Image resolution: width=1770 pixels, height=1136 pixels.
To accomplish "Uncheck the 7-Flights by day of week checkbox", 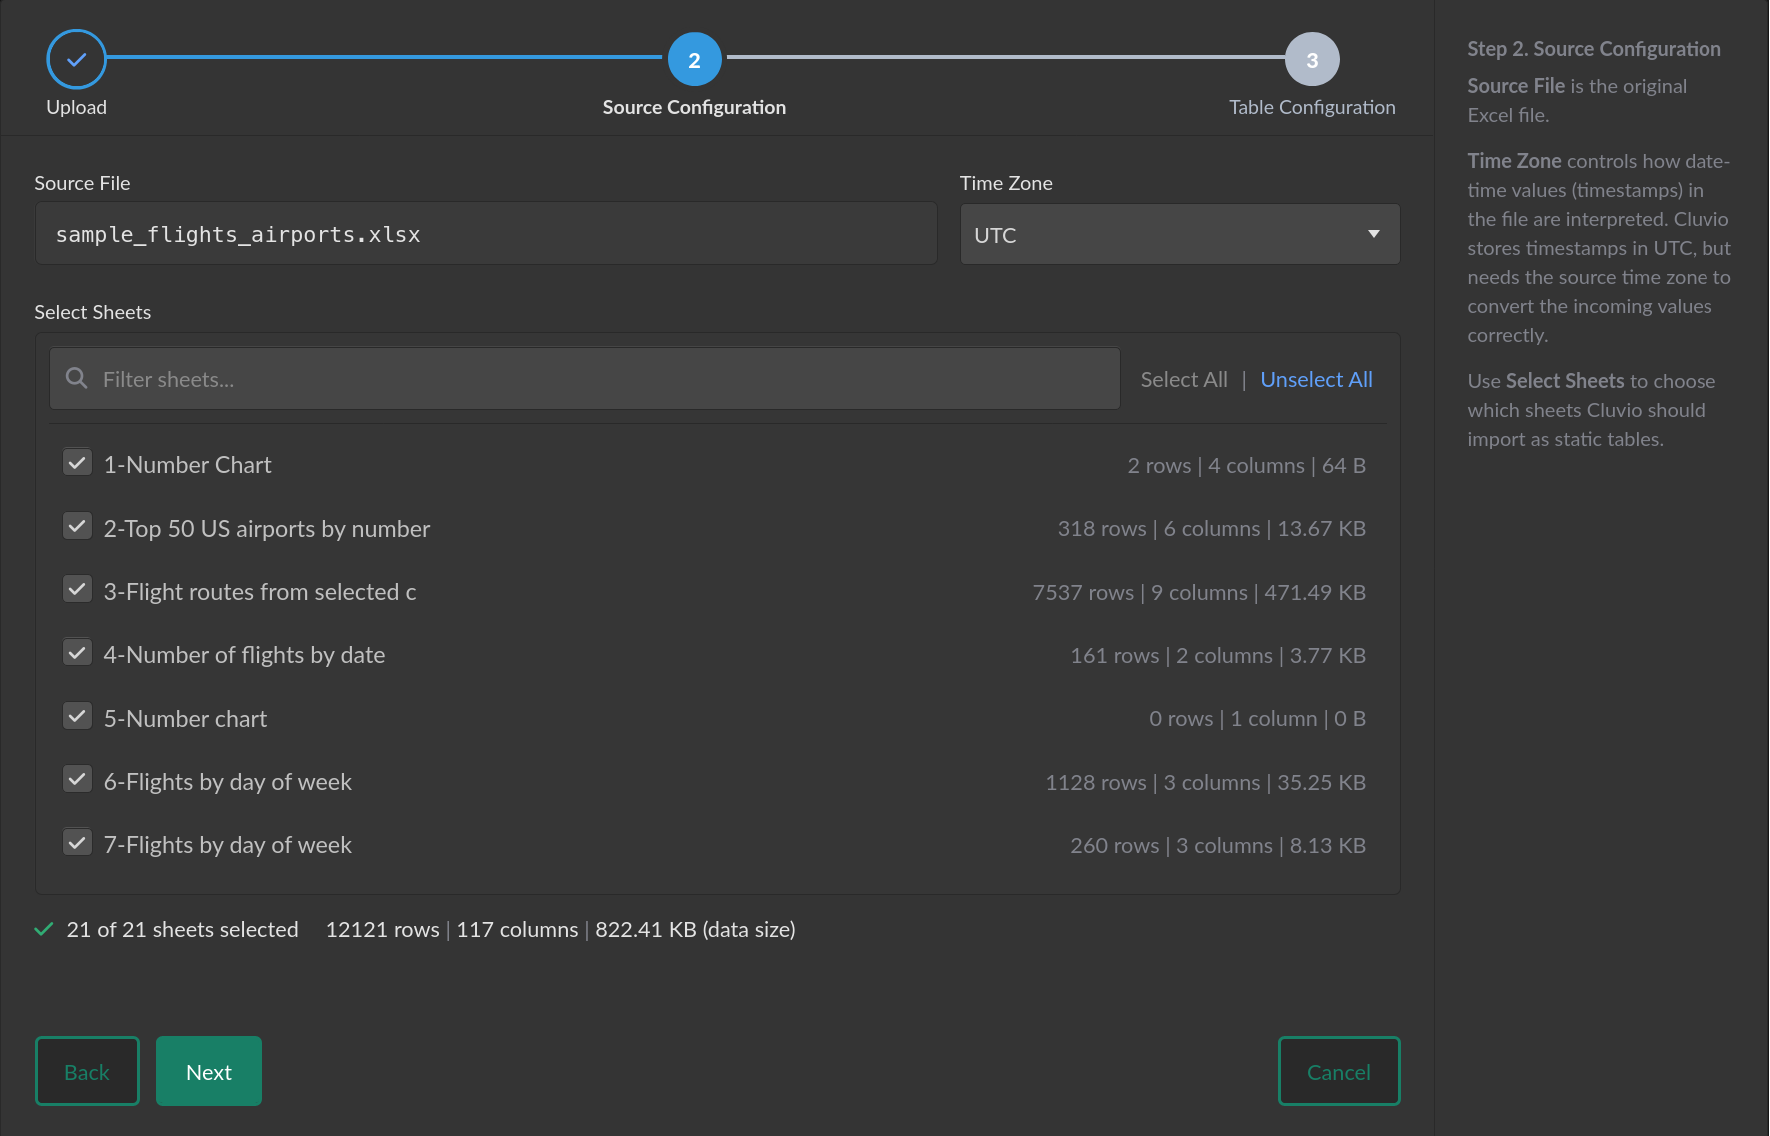I will [x=77, y=842].
